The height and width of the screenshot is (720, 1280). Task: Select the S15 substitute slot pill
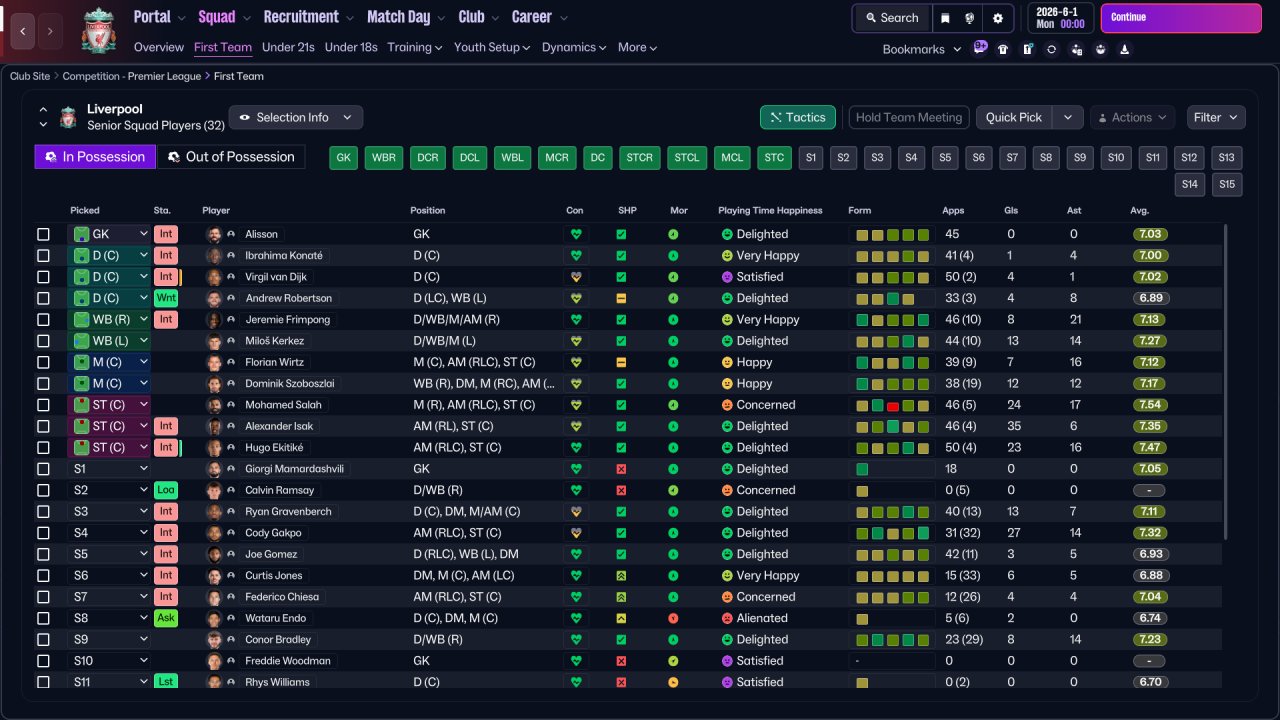(1228, 184)
